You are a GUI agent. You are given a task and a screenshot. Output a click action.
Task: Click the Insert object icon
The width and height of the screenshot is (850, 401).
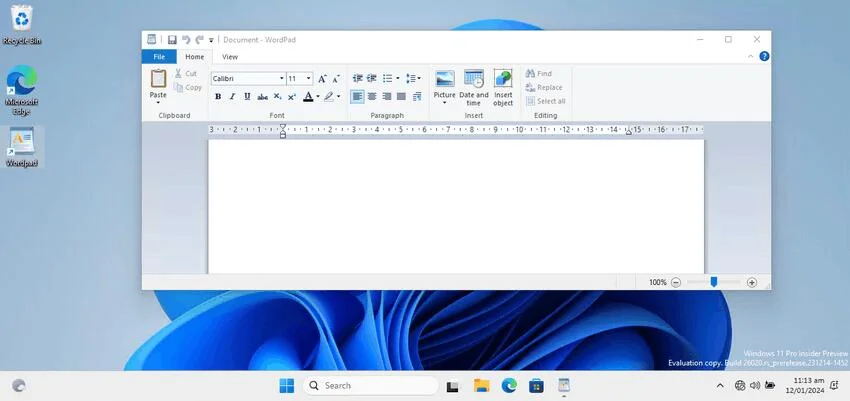click(x=503, y=79)
